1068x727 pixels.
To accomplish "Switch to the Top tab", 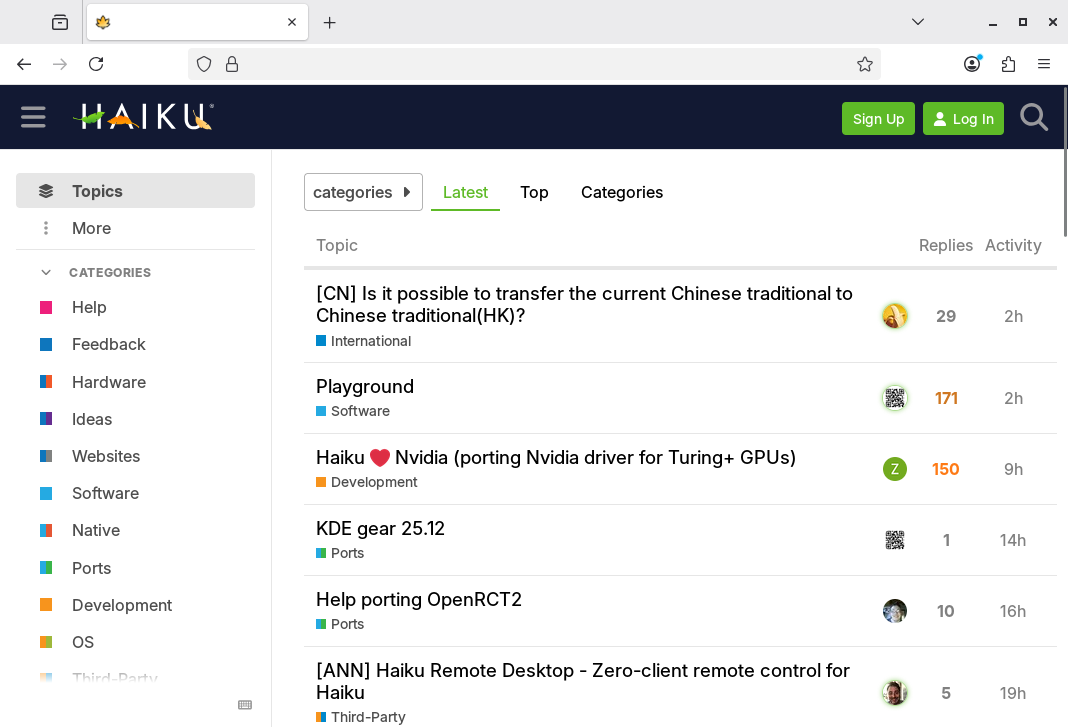I will point(534,192).
